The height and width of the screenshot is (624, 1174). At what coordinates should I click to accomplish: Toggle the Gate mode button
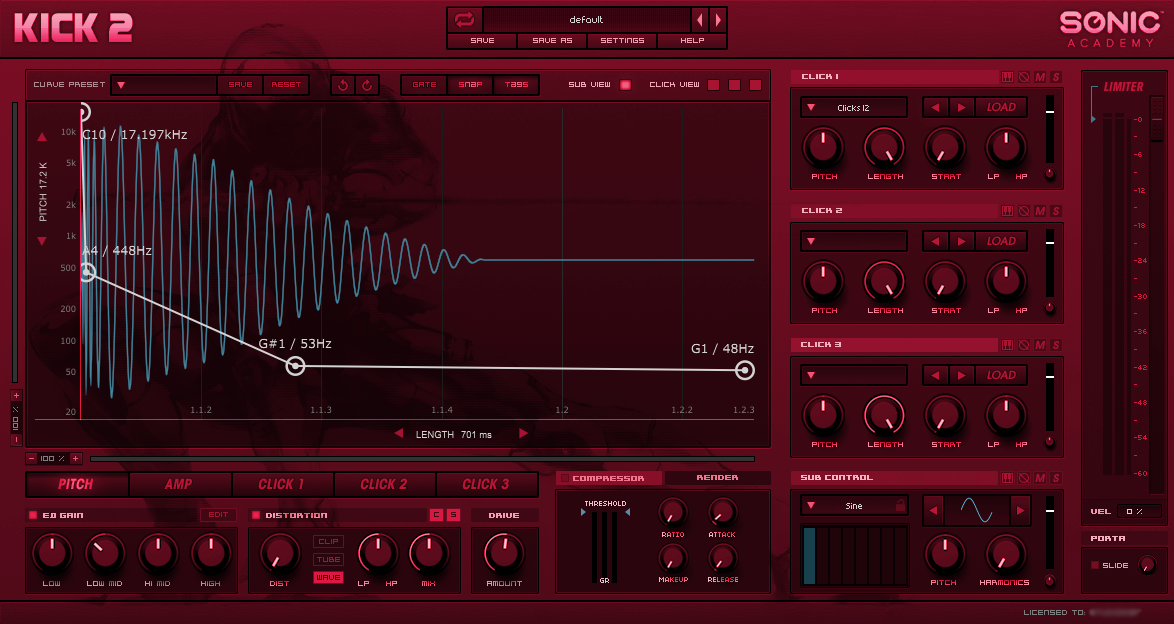coord(424,85)
